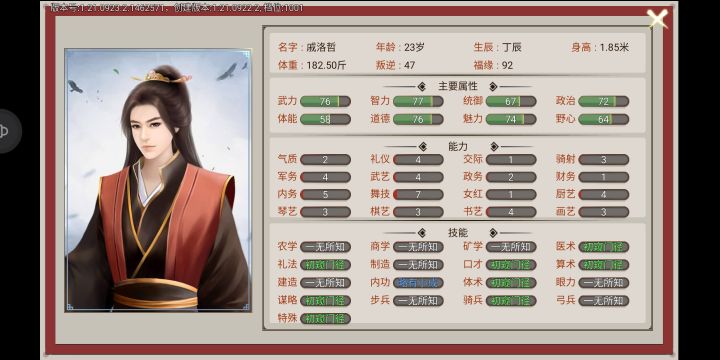The image size is (720, 360).
Task: Select the 礼仪 ability value bar
Action: point(418,160)
